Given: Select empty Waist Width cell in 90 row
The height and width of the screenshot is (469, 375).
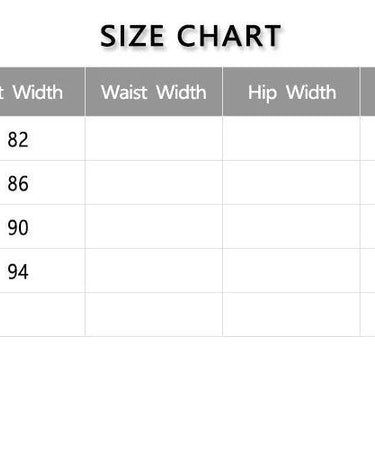Looking at the screenshot, I should pos(154,227).
